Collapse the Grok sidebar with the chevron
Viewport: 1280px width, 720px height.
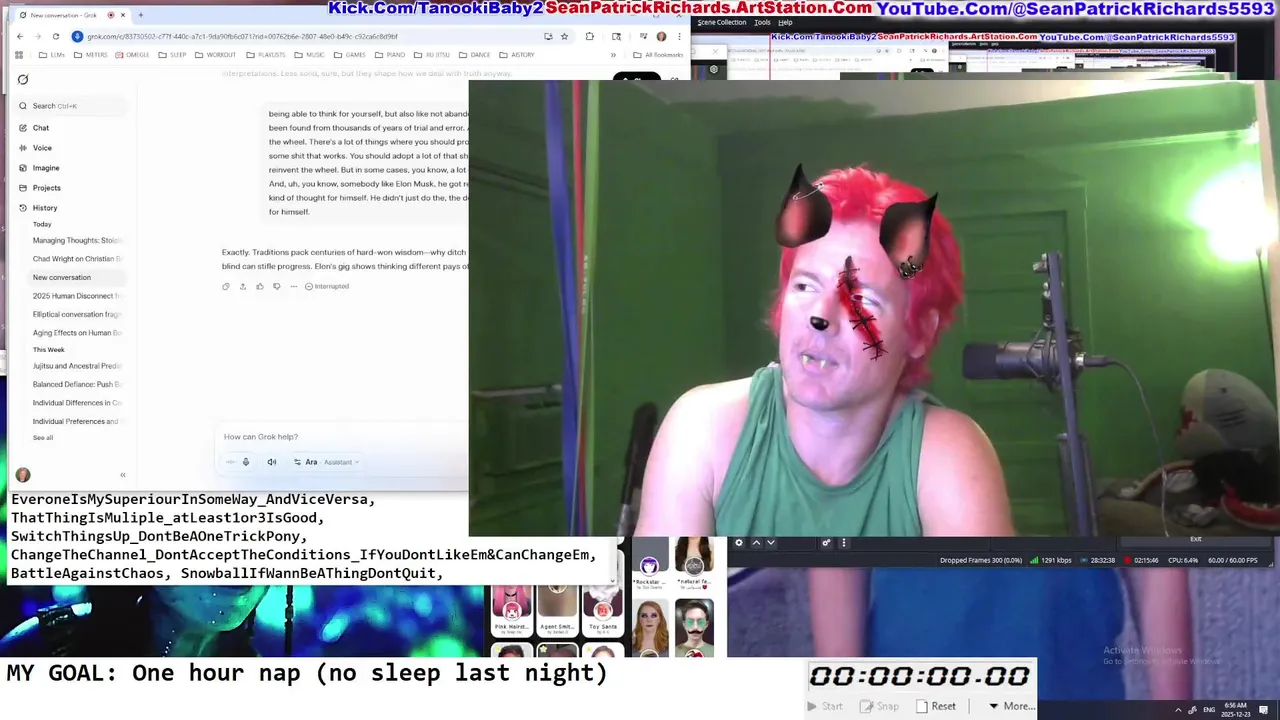[x=123, y=475]
